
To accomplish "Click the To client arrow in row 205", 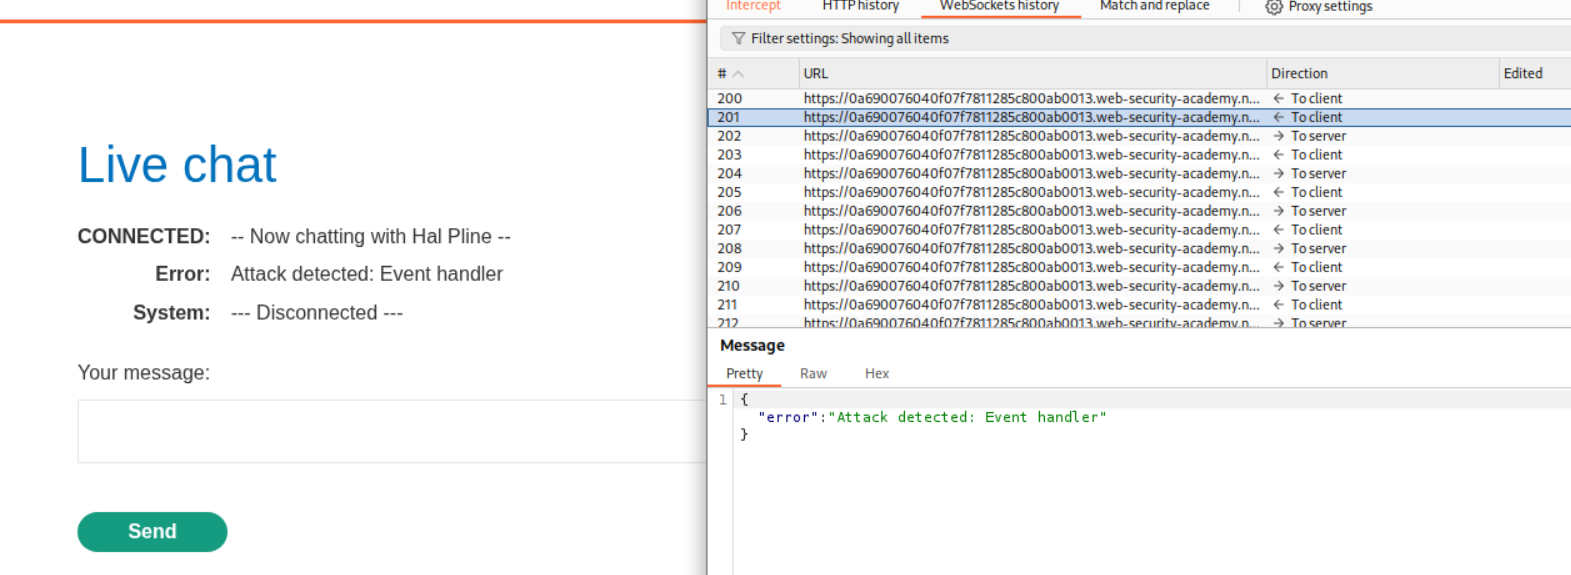I will pos(1278,192).
